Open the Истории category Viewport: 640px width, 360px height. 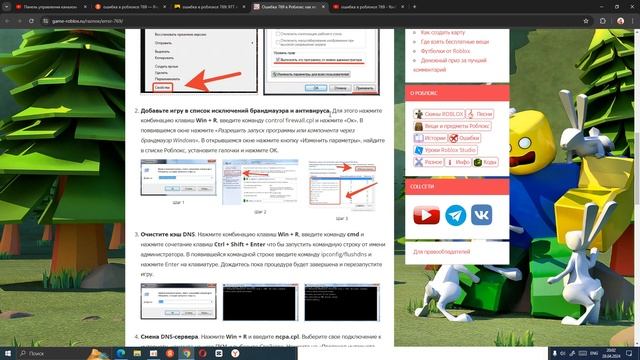[430, 138]
